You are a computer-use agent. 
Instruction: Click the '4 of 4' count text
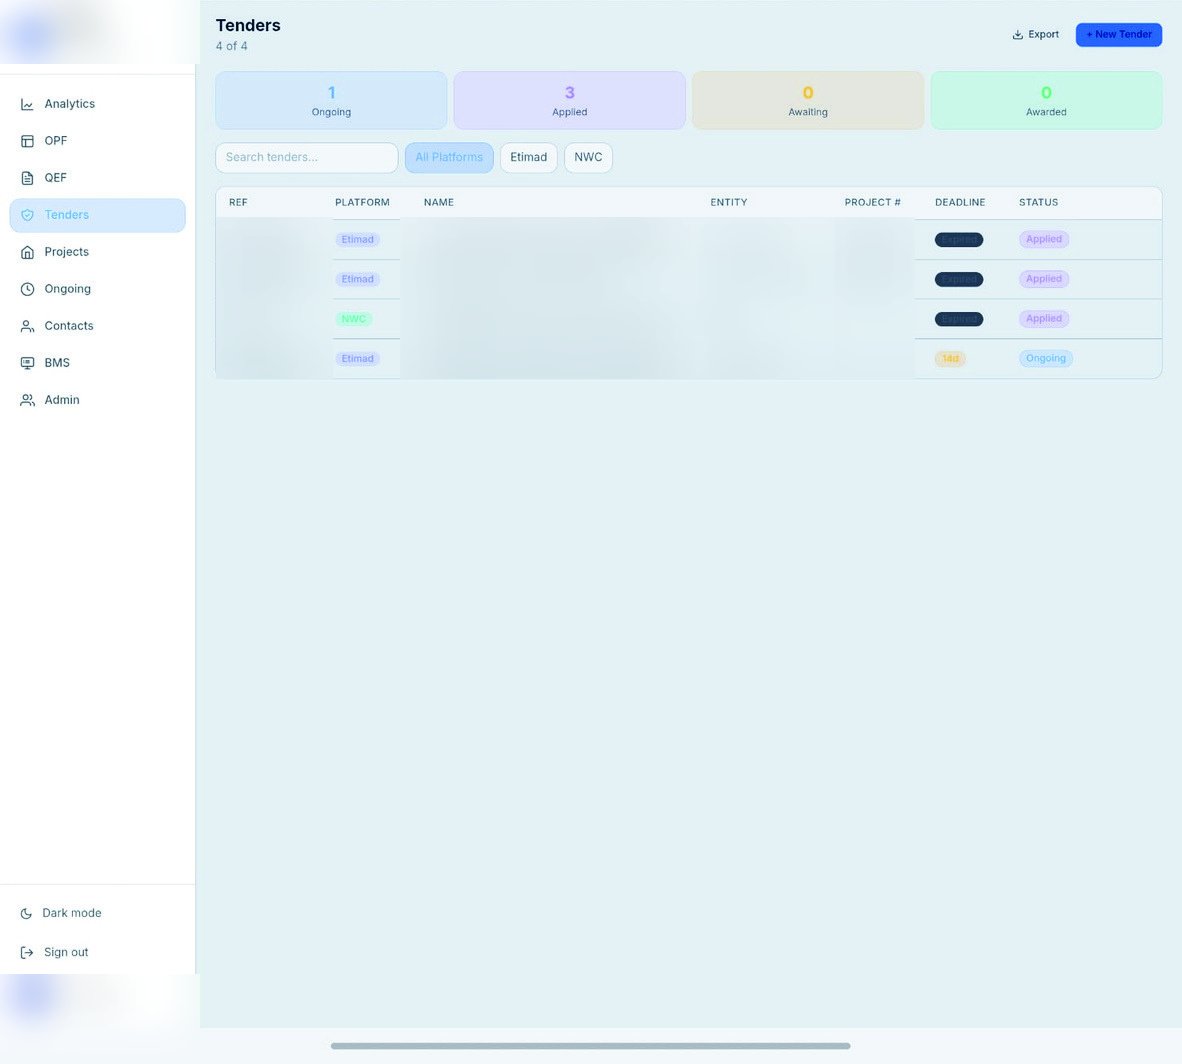pyautogui.click(x=231, y=47)
